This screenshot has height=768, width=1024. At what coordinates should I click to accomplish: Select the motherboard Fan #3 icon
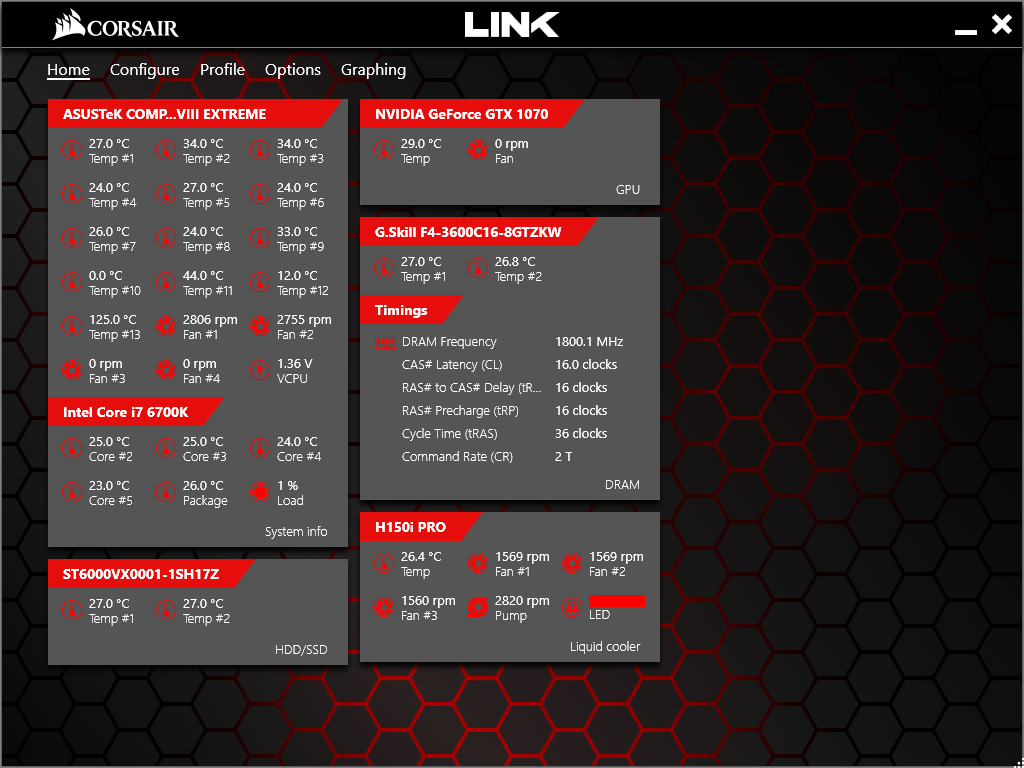72,371
